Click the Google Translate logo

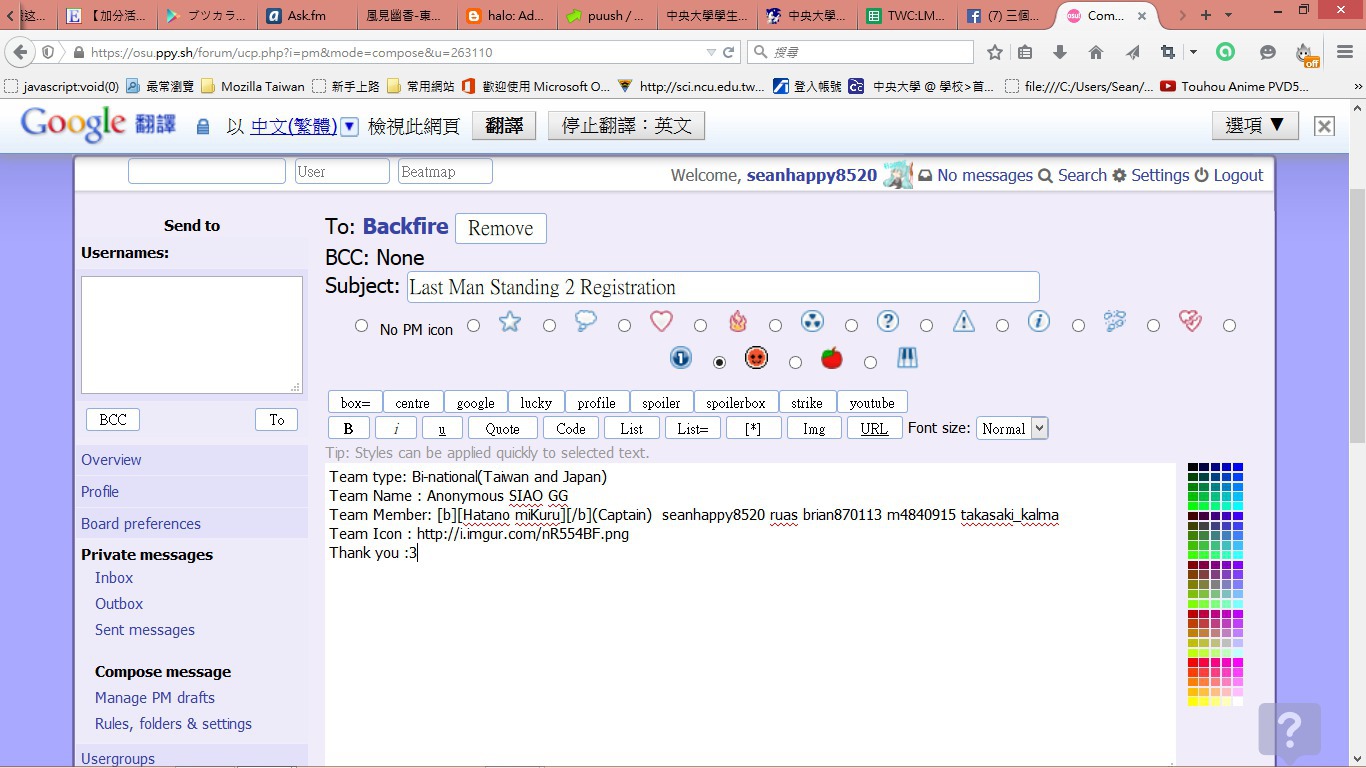pyautogui.click(x=98, y=124)
